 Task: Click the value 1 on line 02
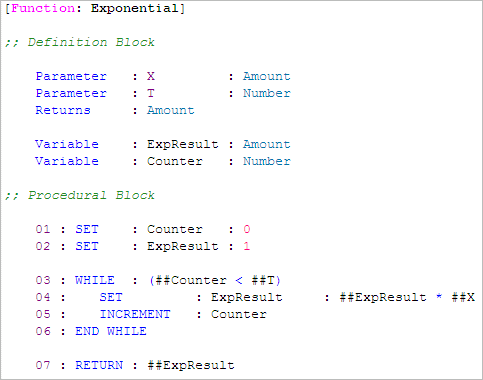pyautogui.click(x=247, y=246)
